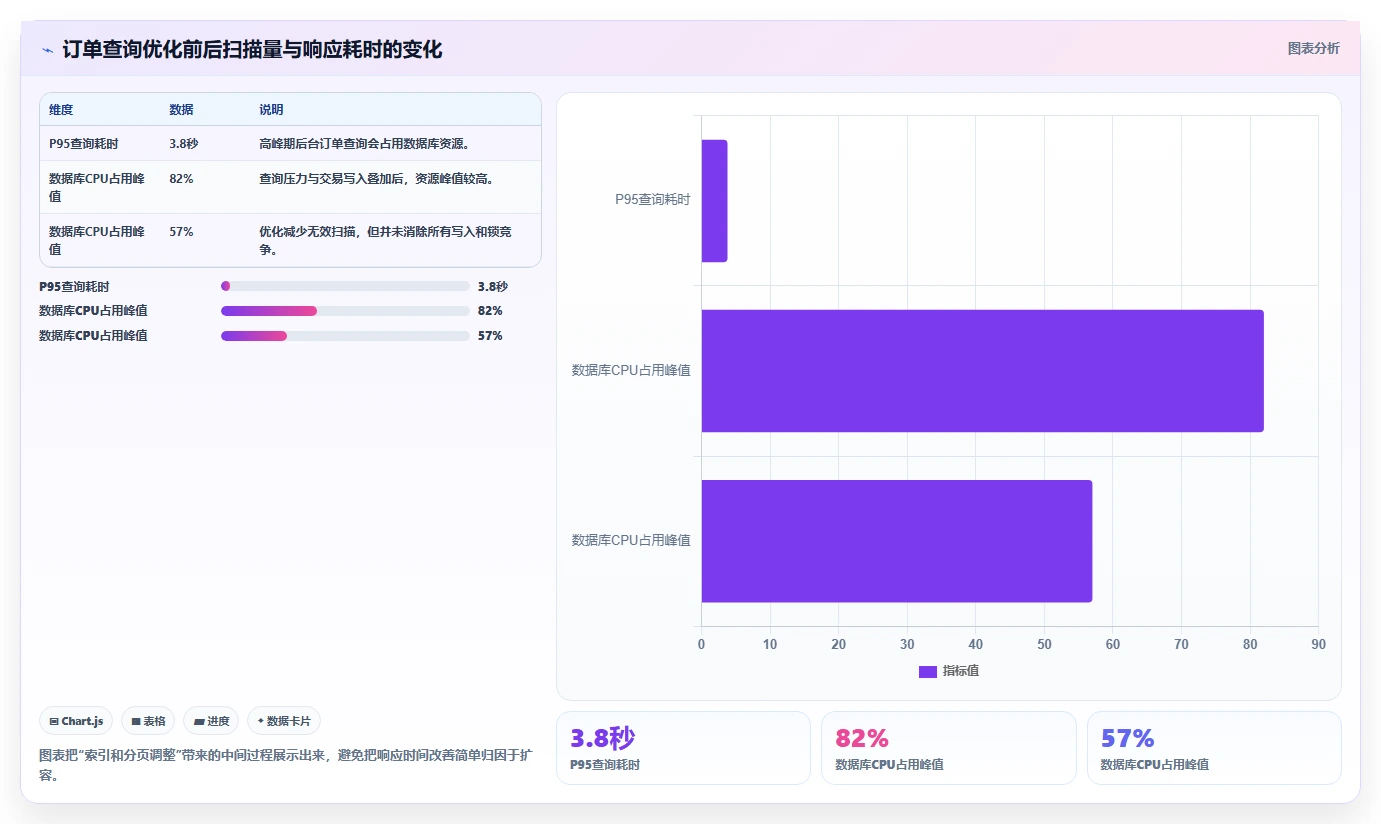Click the 82% value beside the progress bar
This screenshot has width=1381, height=824.
490,311
